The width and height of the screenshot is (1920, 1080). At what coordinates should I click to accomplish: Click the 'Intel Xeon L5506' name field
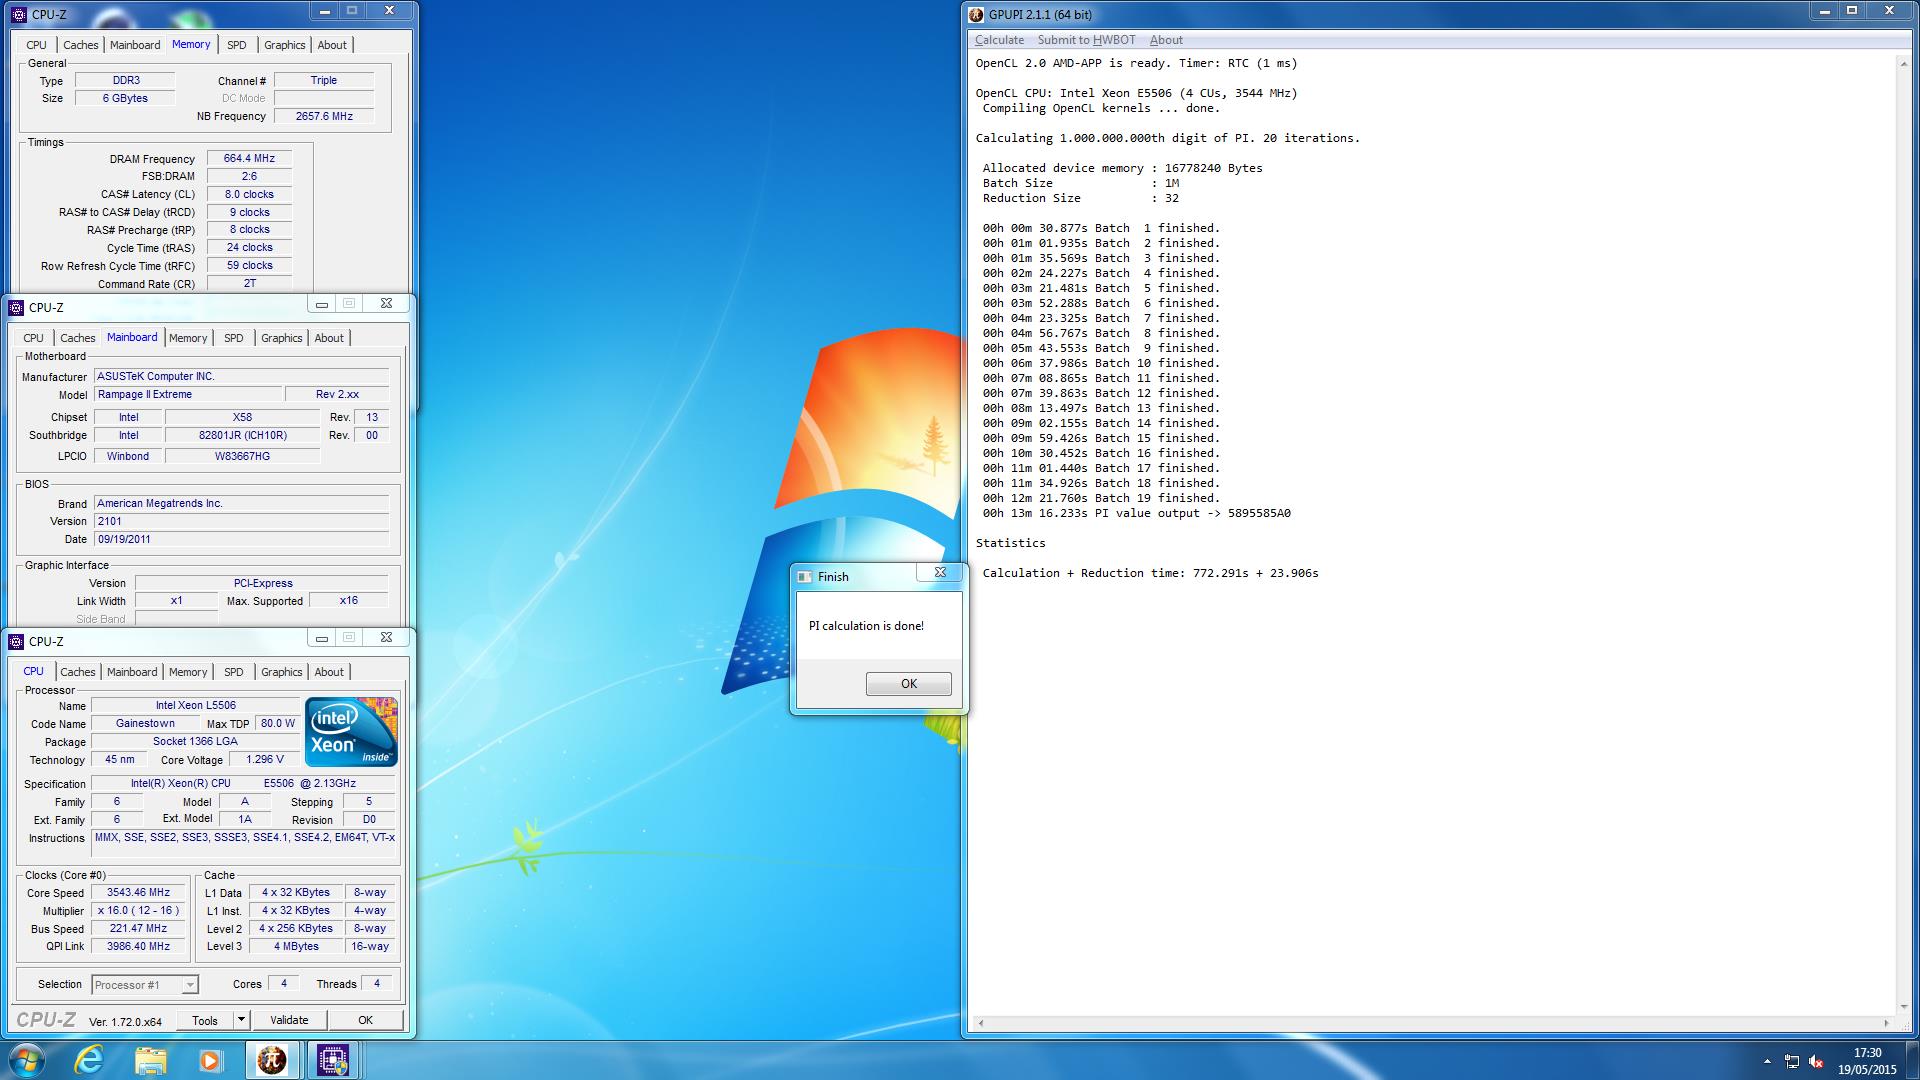(195, 706)
